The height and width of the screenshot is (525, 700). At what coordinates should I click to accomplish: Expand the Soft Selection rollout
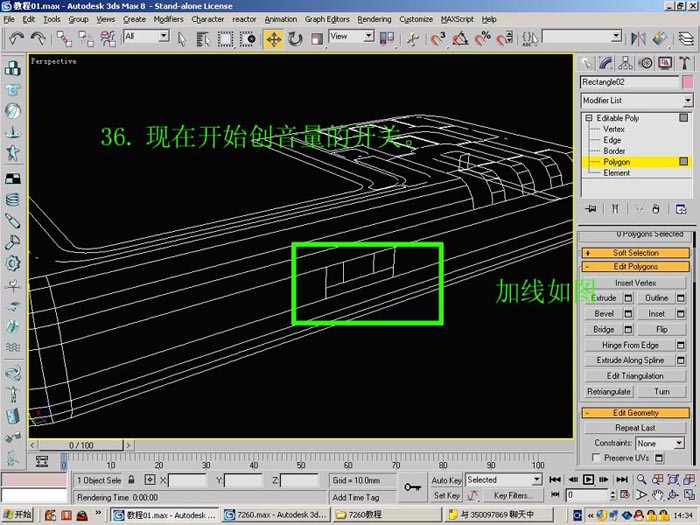[x=636, y=253]
